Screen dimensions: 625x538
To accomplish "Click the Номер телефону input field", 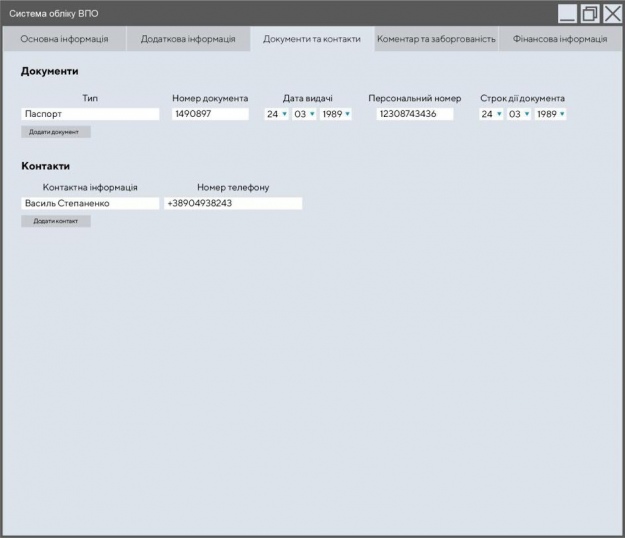I will [233, 203].
